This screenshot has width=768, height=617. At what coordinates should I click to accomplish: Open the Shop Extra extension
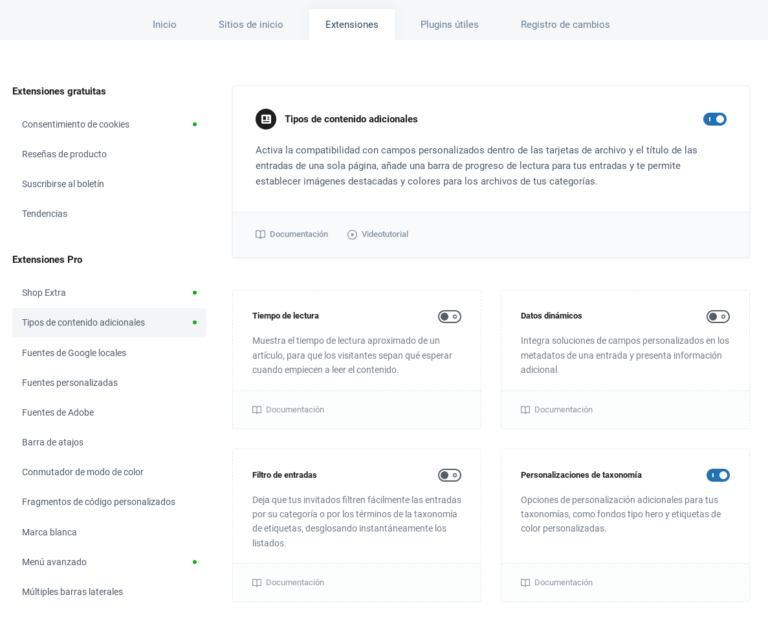point(109,293)
